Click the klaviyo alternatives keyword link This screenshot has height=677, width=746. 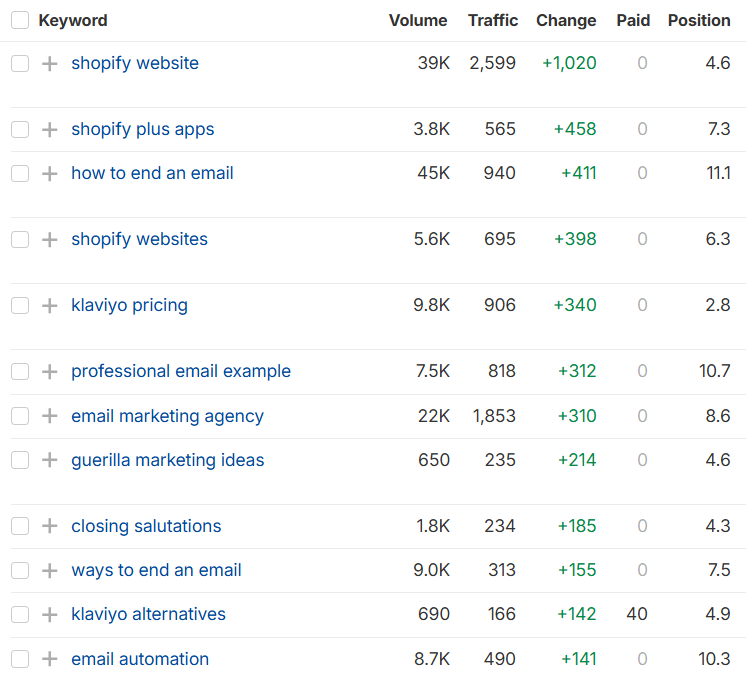pos(148,615)
